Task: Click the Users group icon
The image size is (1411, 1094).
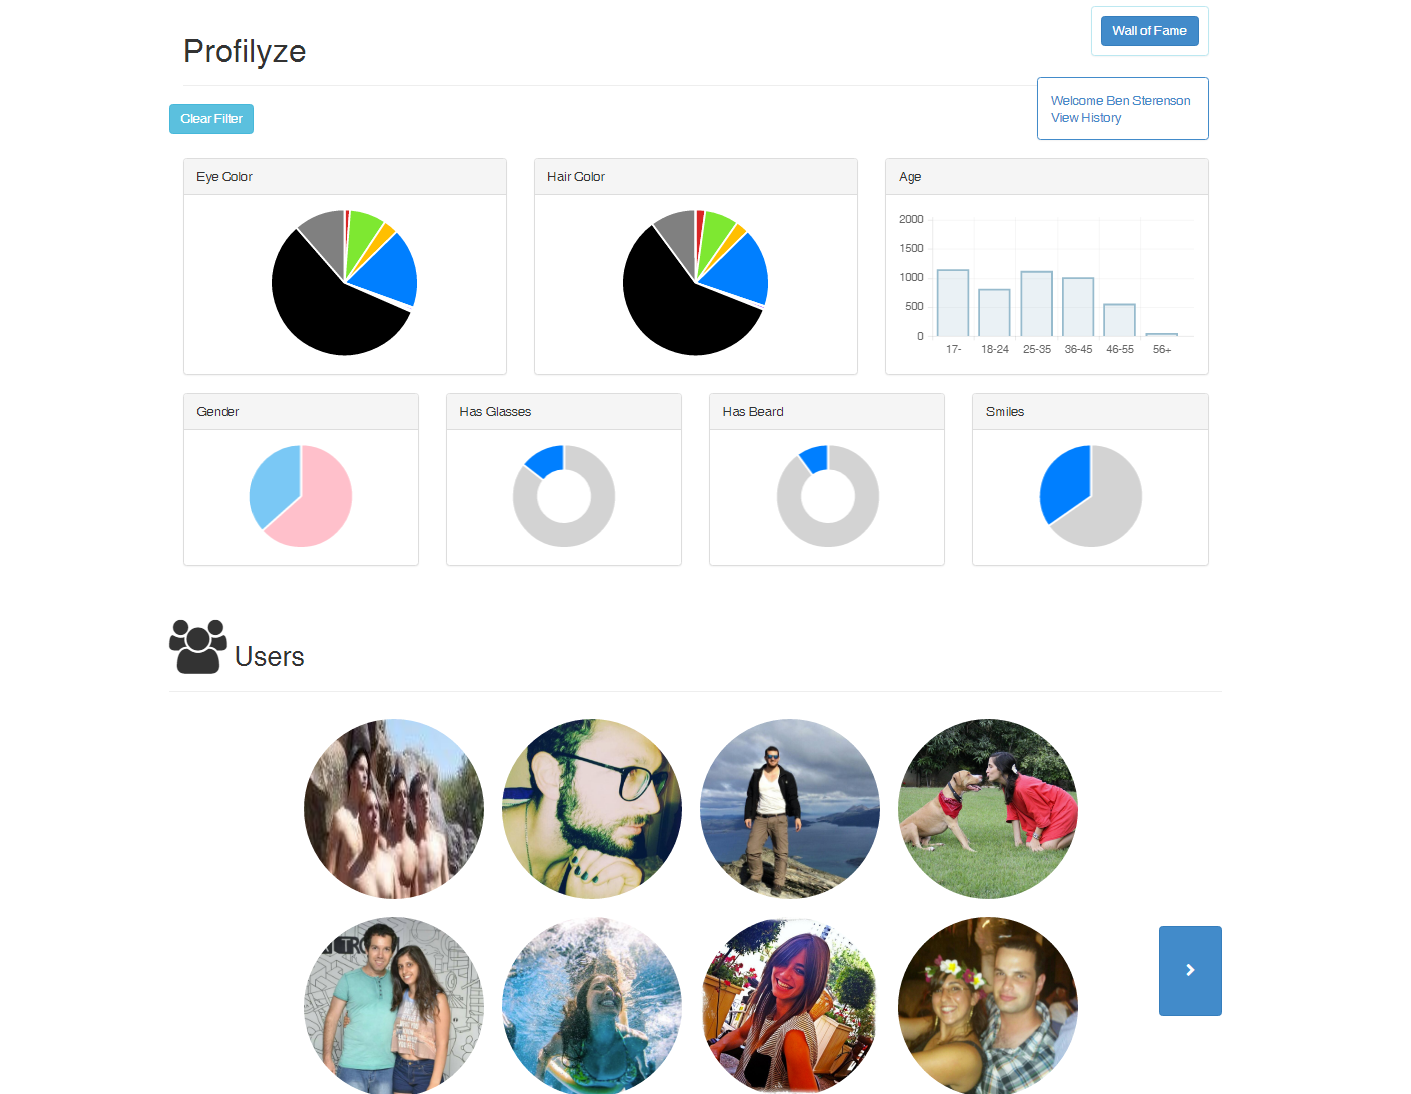Action: click(198, 646)
